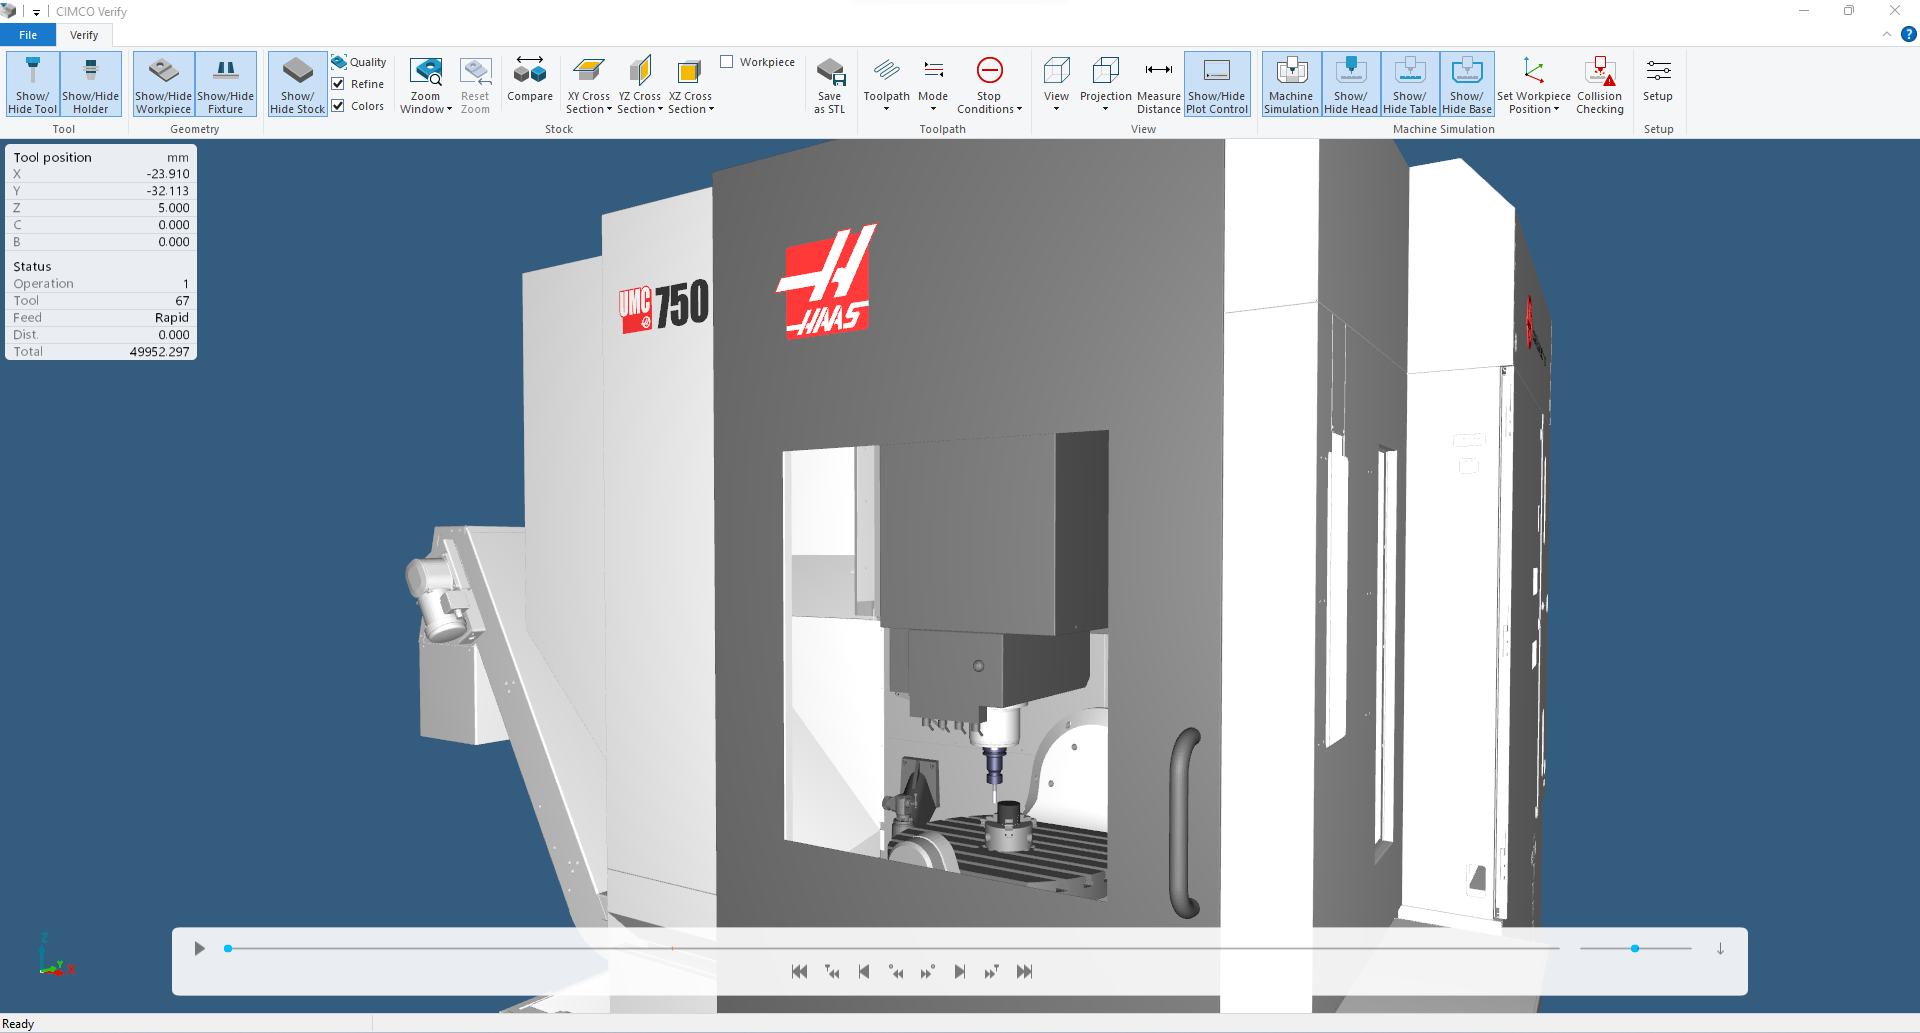
Task: Uncheck the Refine checkbox
Action: (338, 84)
